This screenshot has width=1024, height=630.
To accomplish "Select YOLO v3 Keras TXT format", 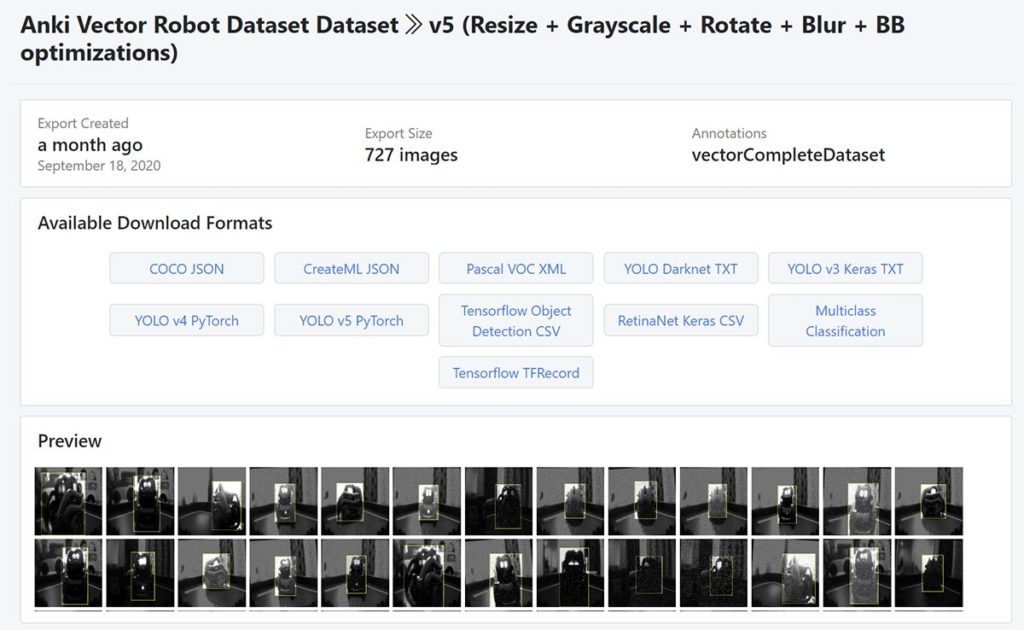I will (x=845, y=268).
